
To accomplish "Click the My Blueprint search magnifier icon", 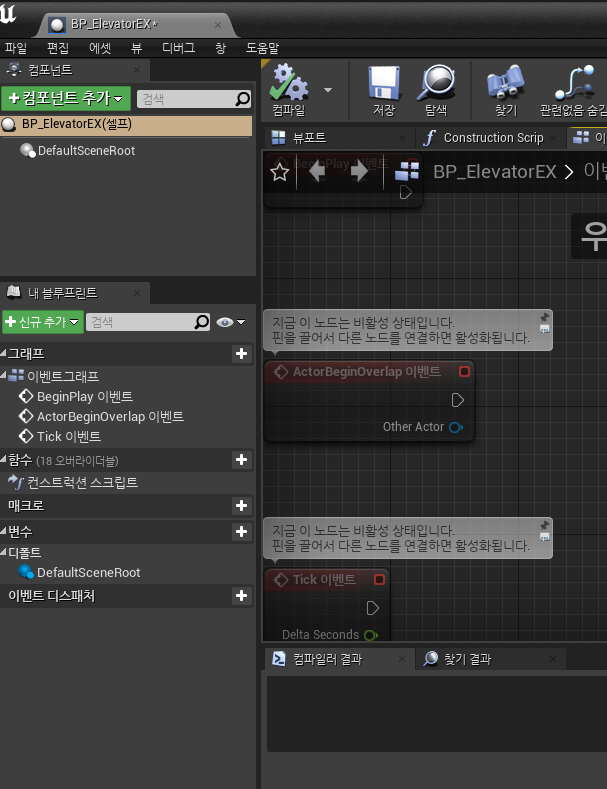I will click(202, 322).
